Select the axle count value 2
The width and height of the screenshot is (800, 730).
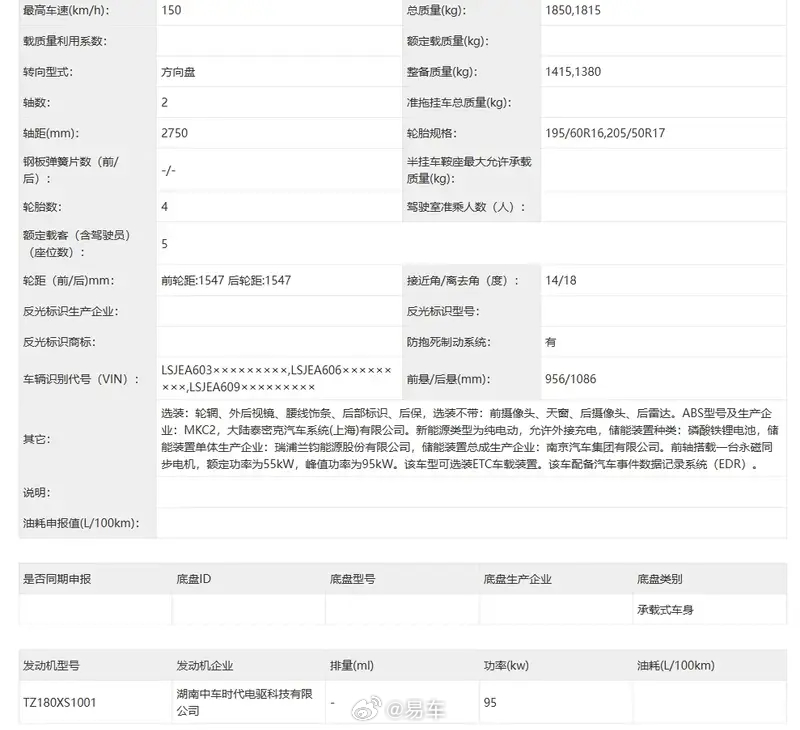point(164,103)
